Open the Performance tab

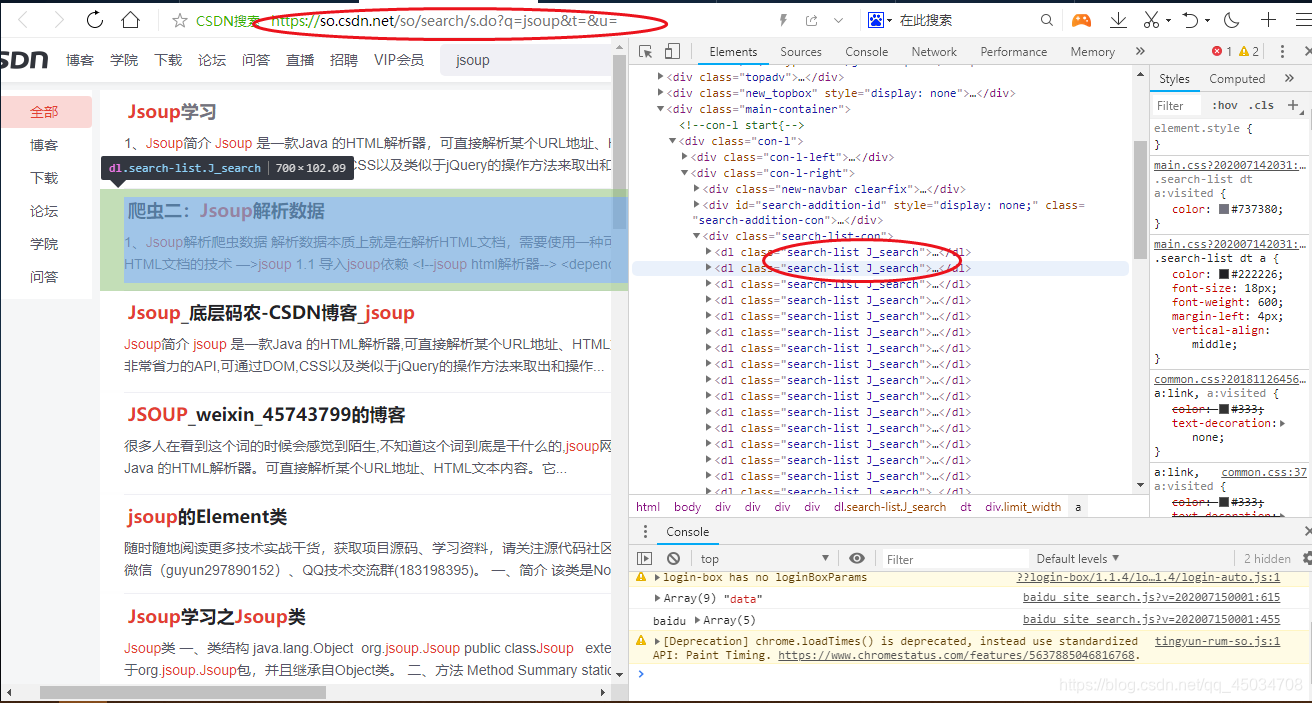1013,51
